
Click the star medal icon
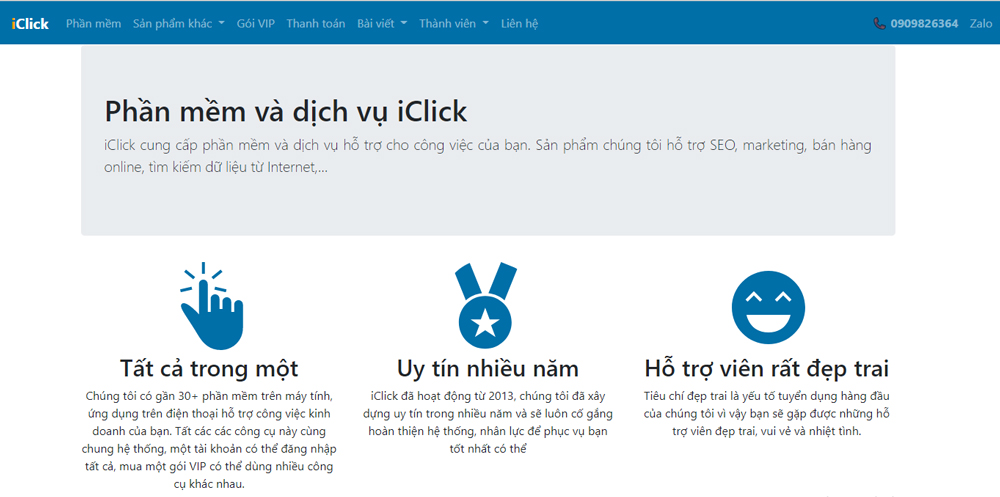tap(485, 305)
